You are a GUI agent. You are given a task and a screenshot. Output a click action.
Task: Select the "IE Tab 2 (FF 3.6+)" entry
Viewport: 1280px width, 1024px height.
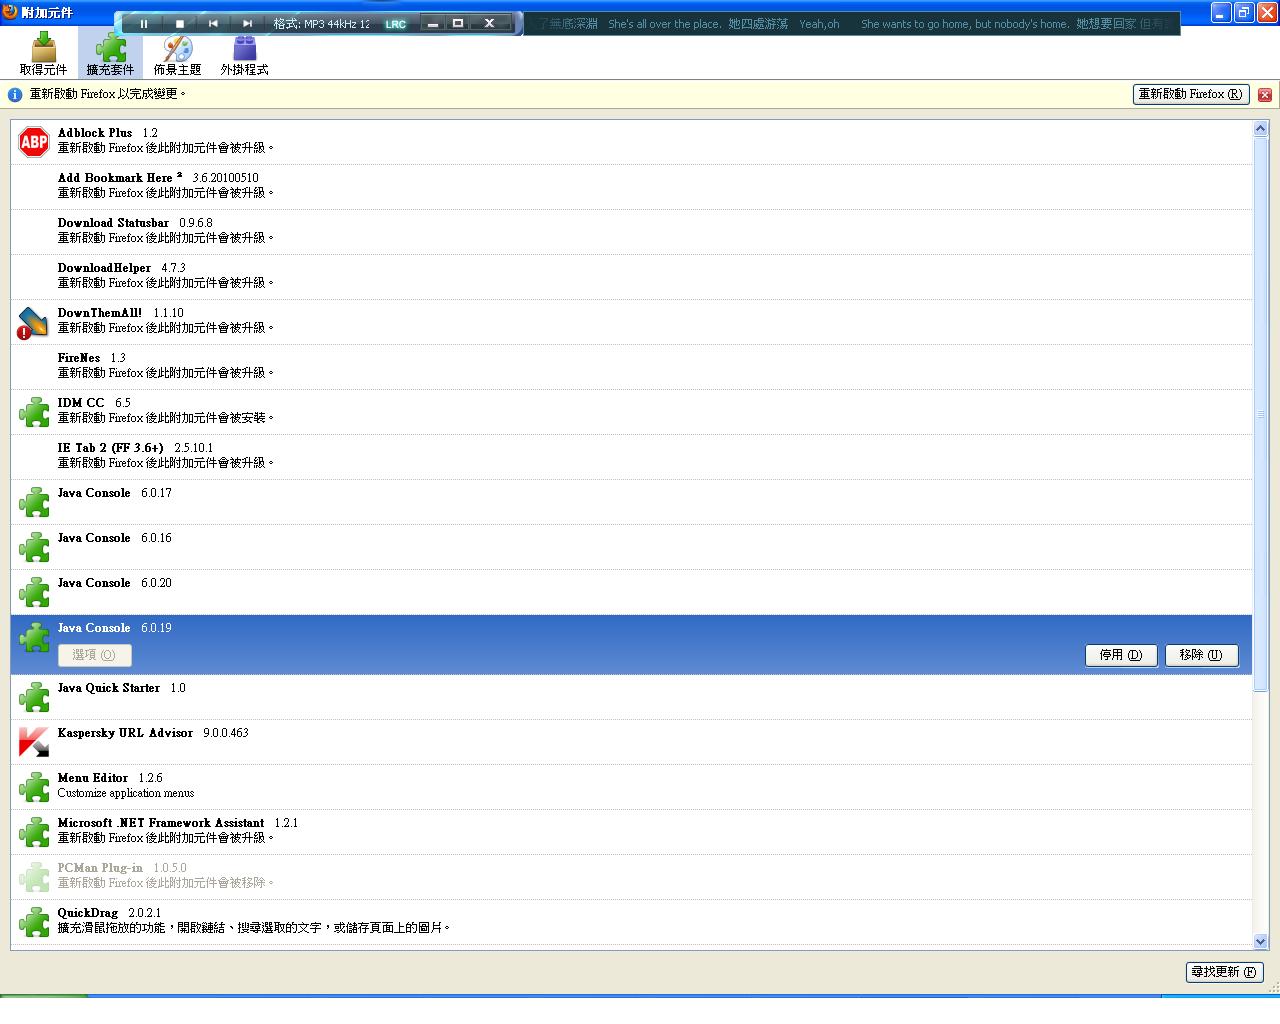[x=631, y=457]
